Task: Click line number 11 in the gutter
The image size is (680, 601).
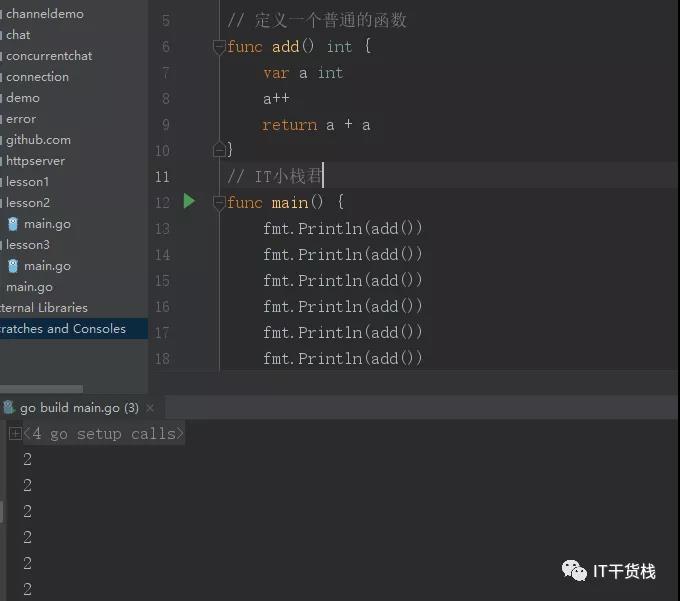Action: (x=162, y=177)
